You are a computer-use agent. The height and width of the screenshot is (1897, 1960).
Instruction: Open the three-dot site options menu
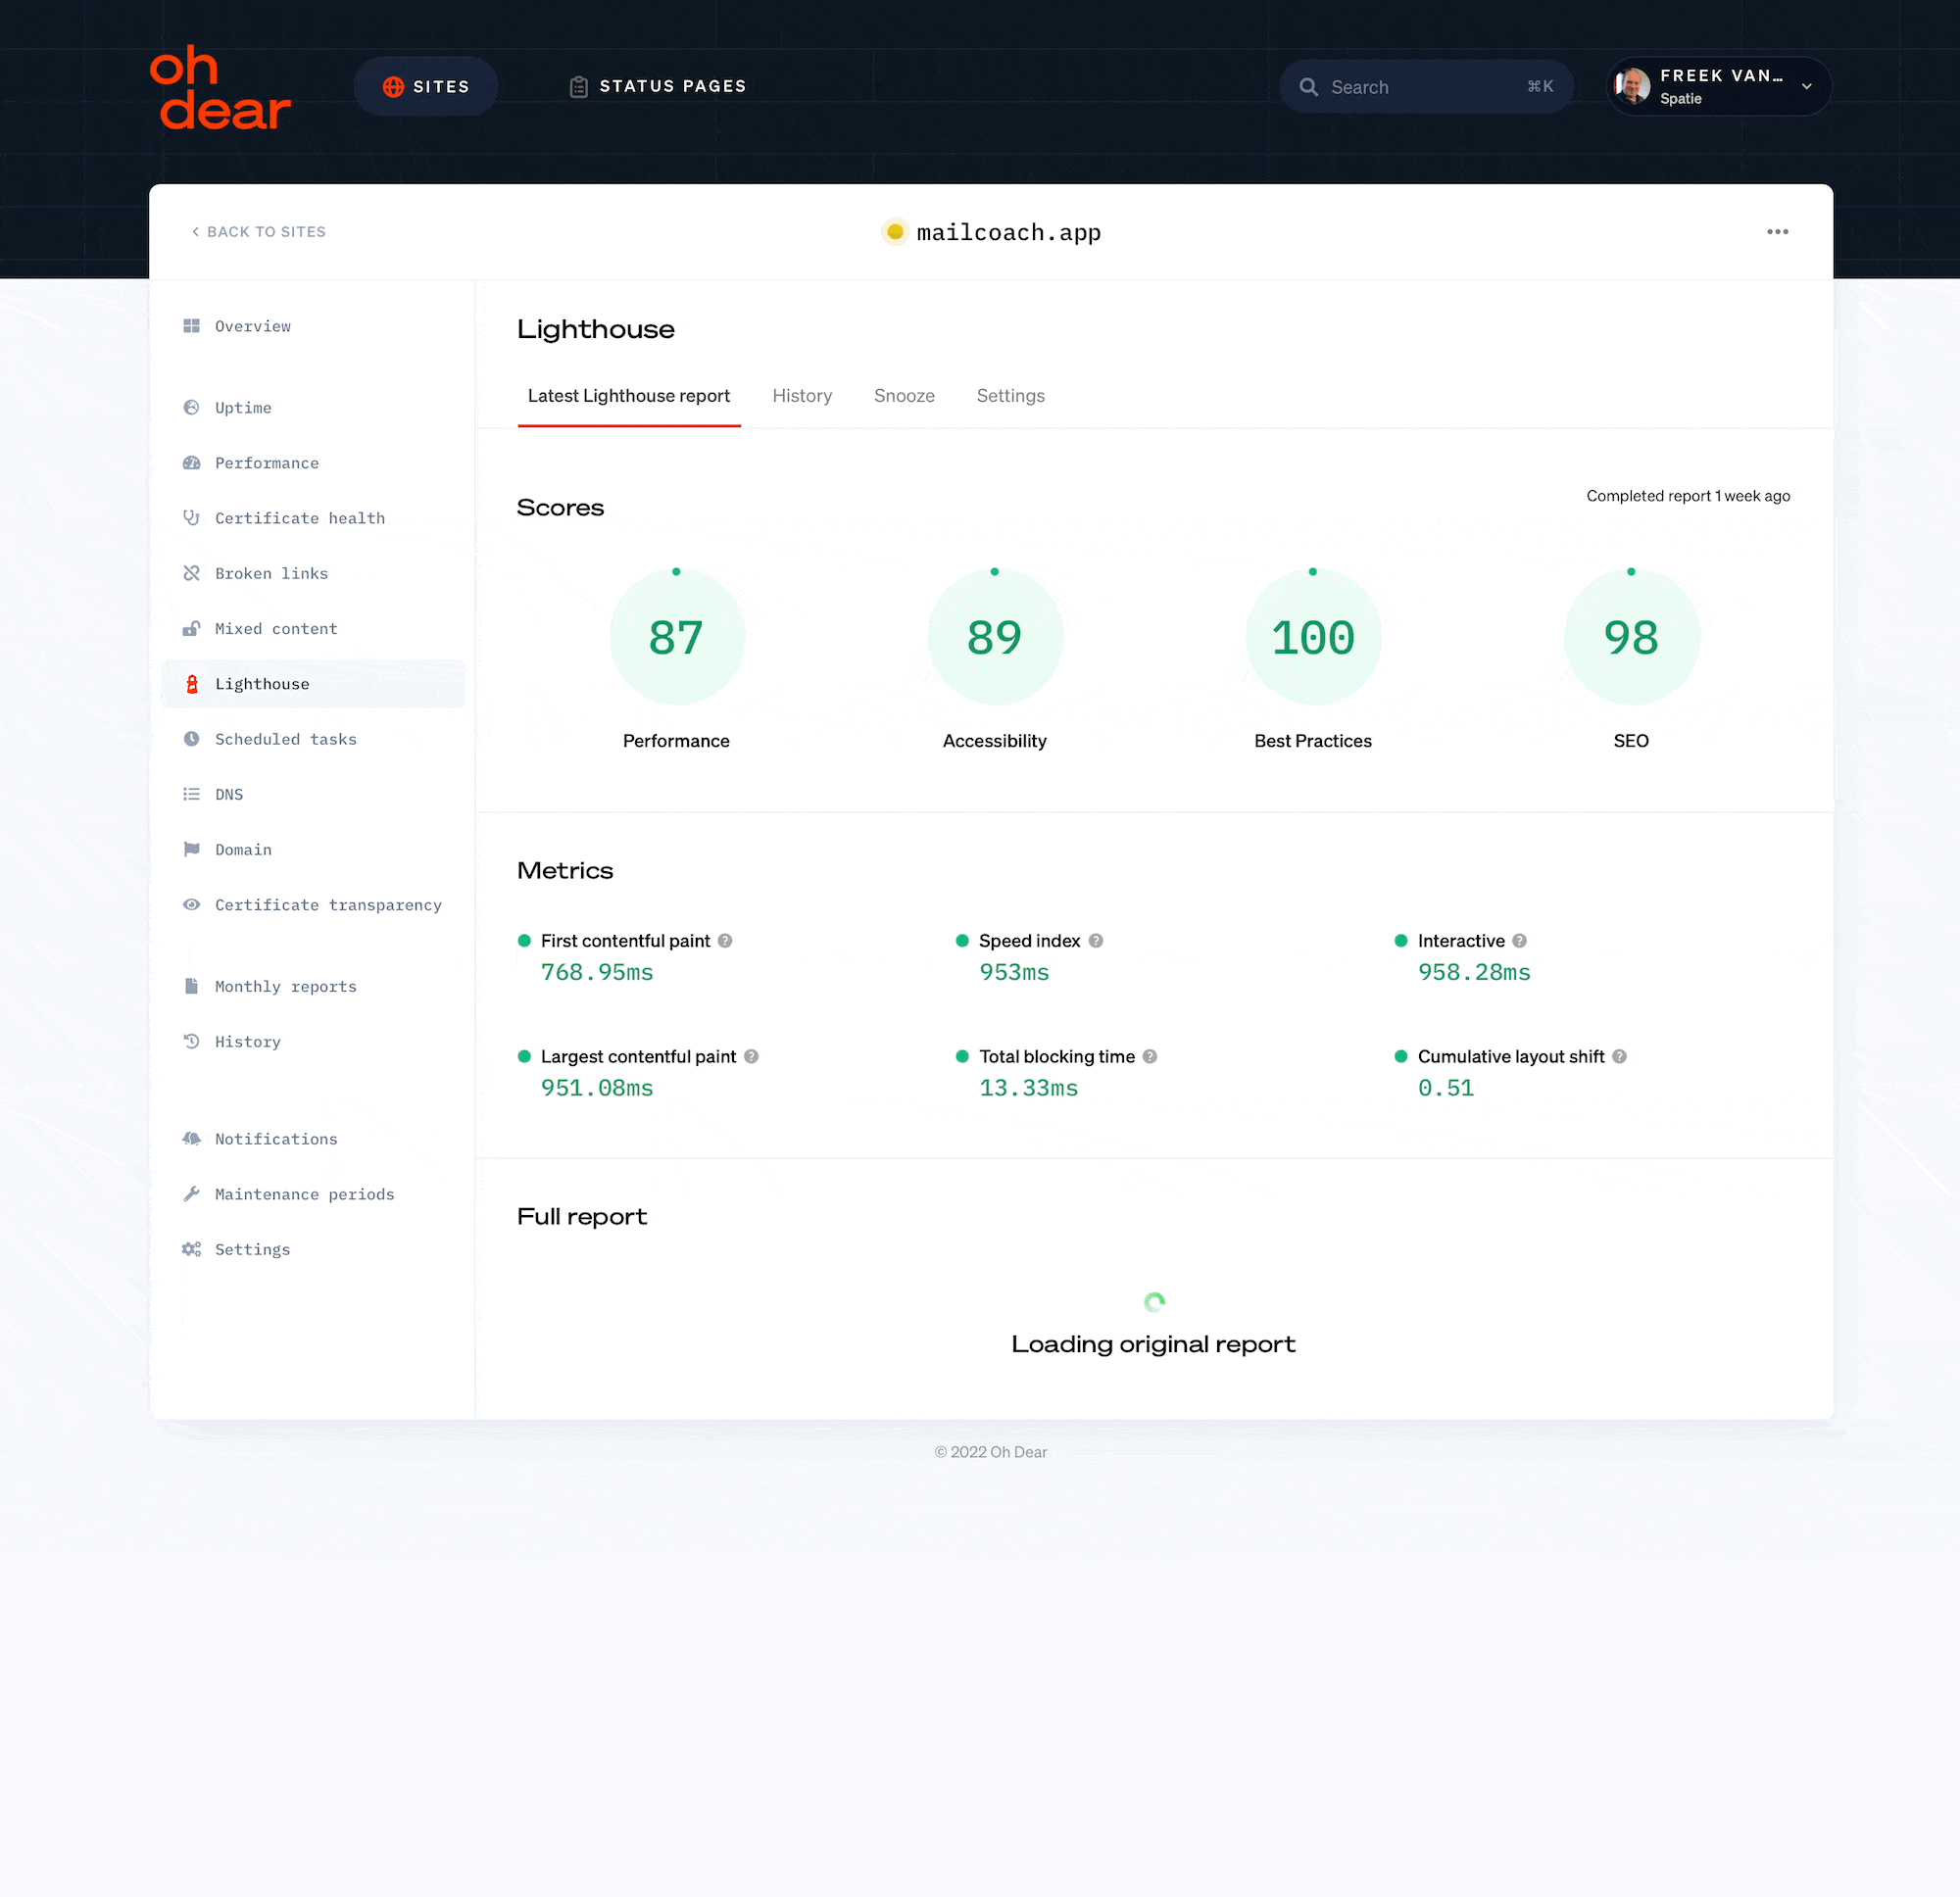click(x=1777, y=232)
